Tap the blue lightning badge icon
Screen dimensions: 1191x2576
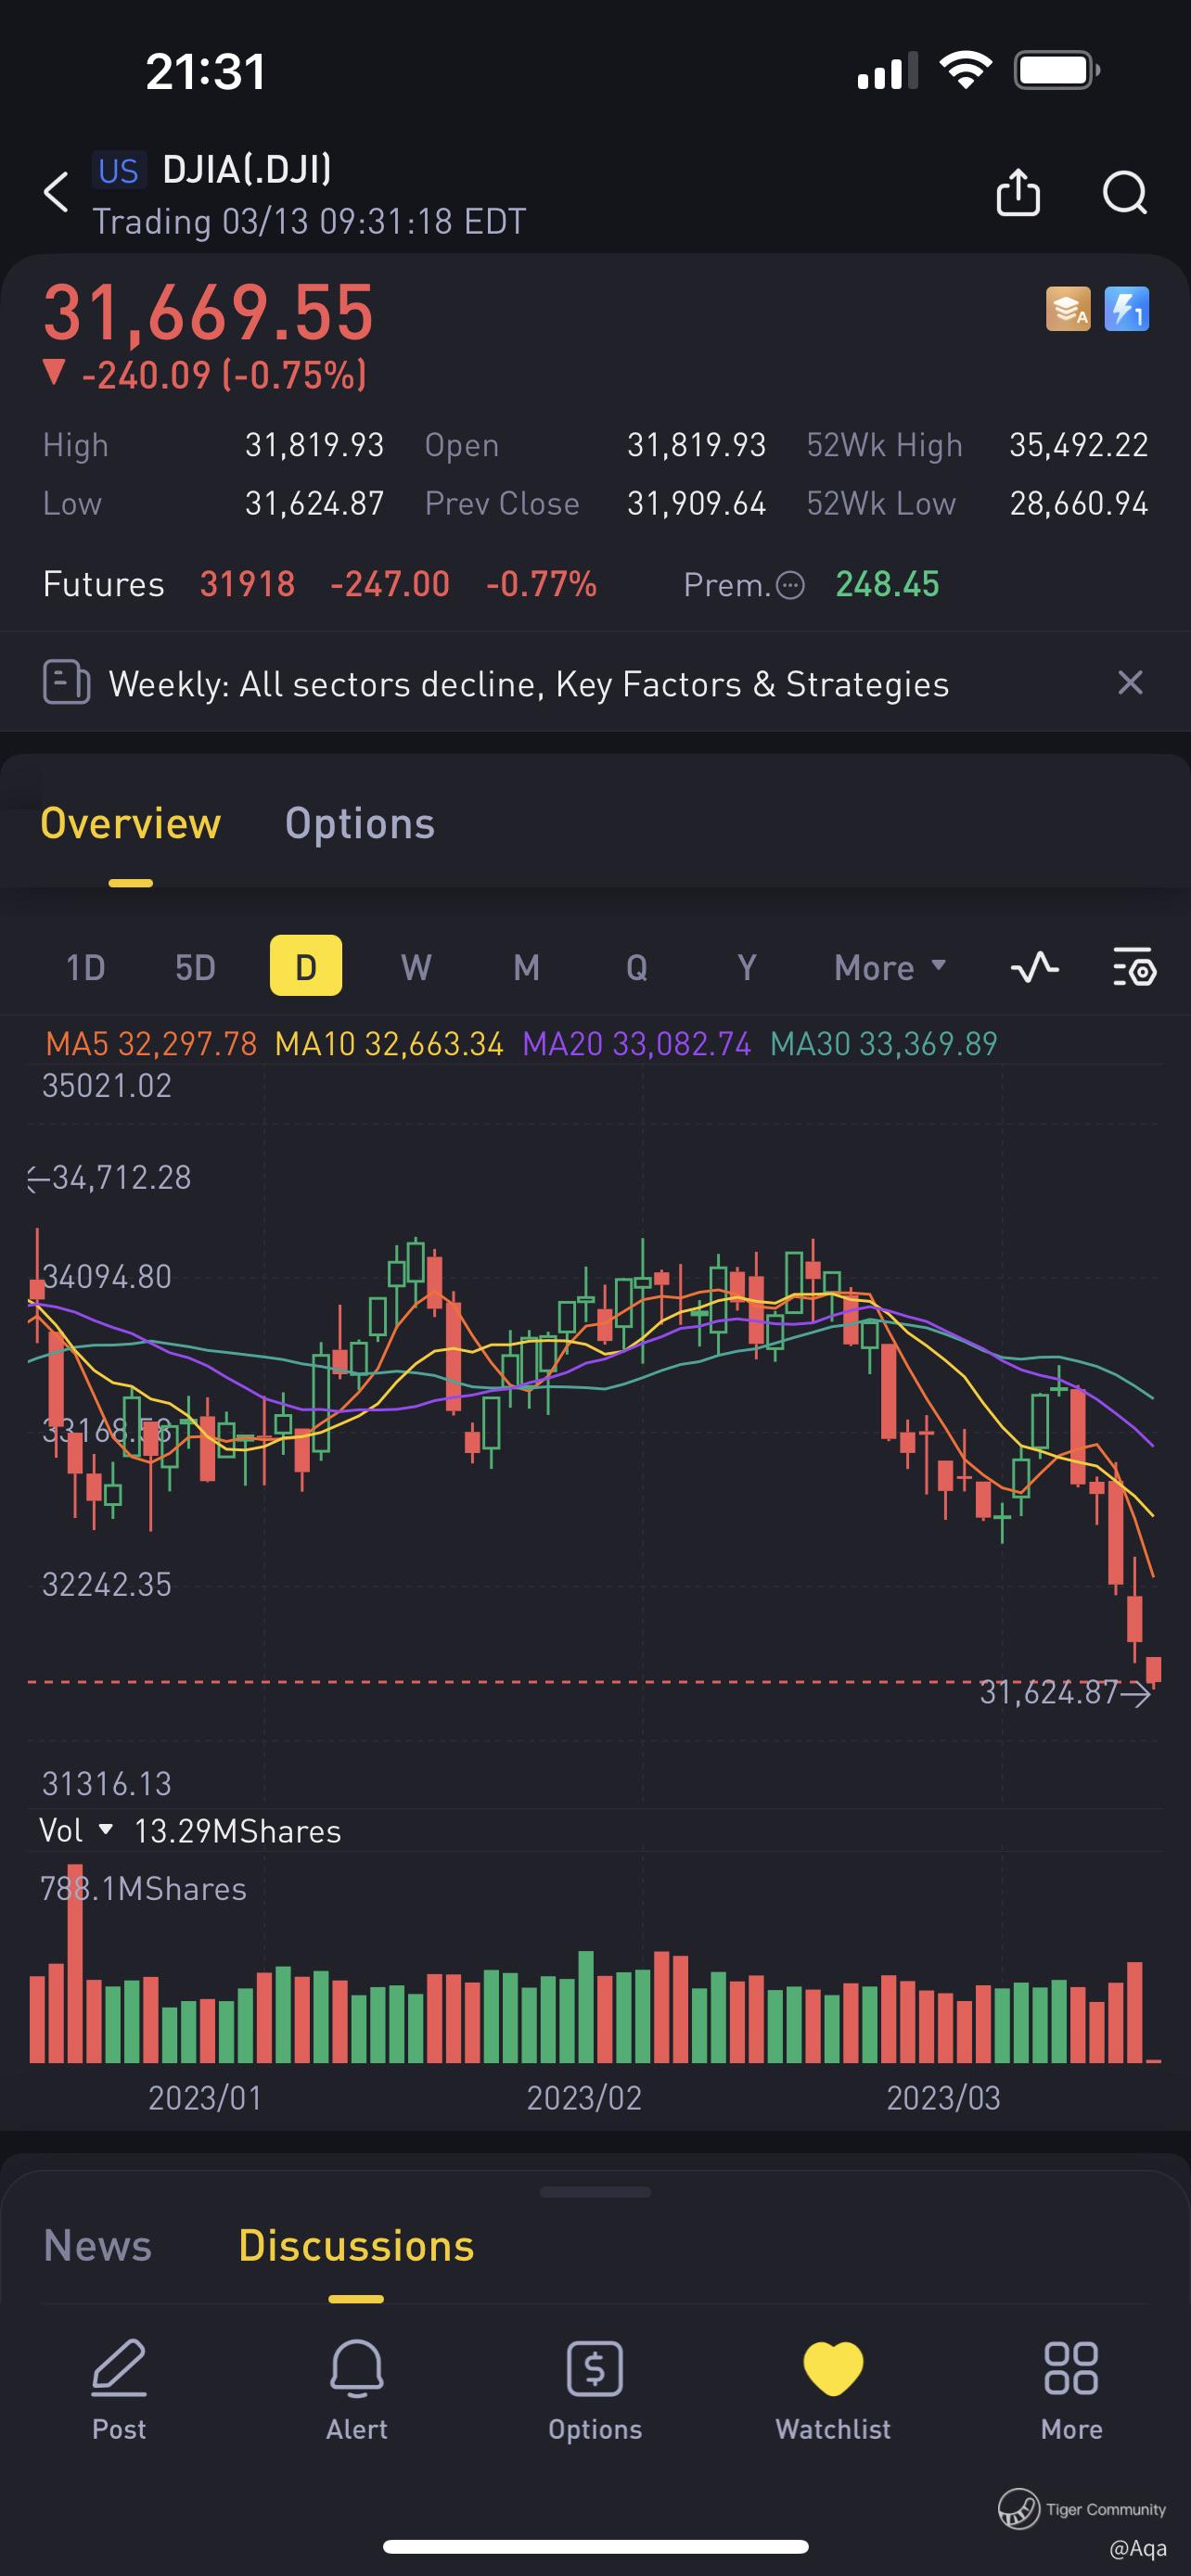click(x=1126, y=309)
